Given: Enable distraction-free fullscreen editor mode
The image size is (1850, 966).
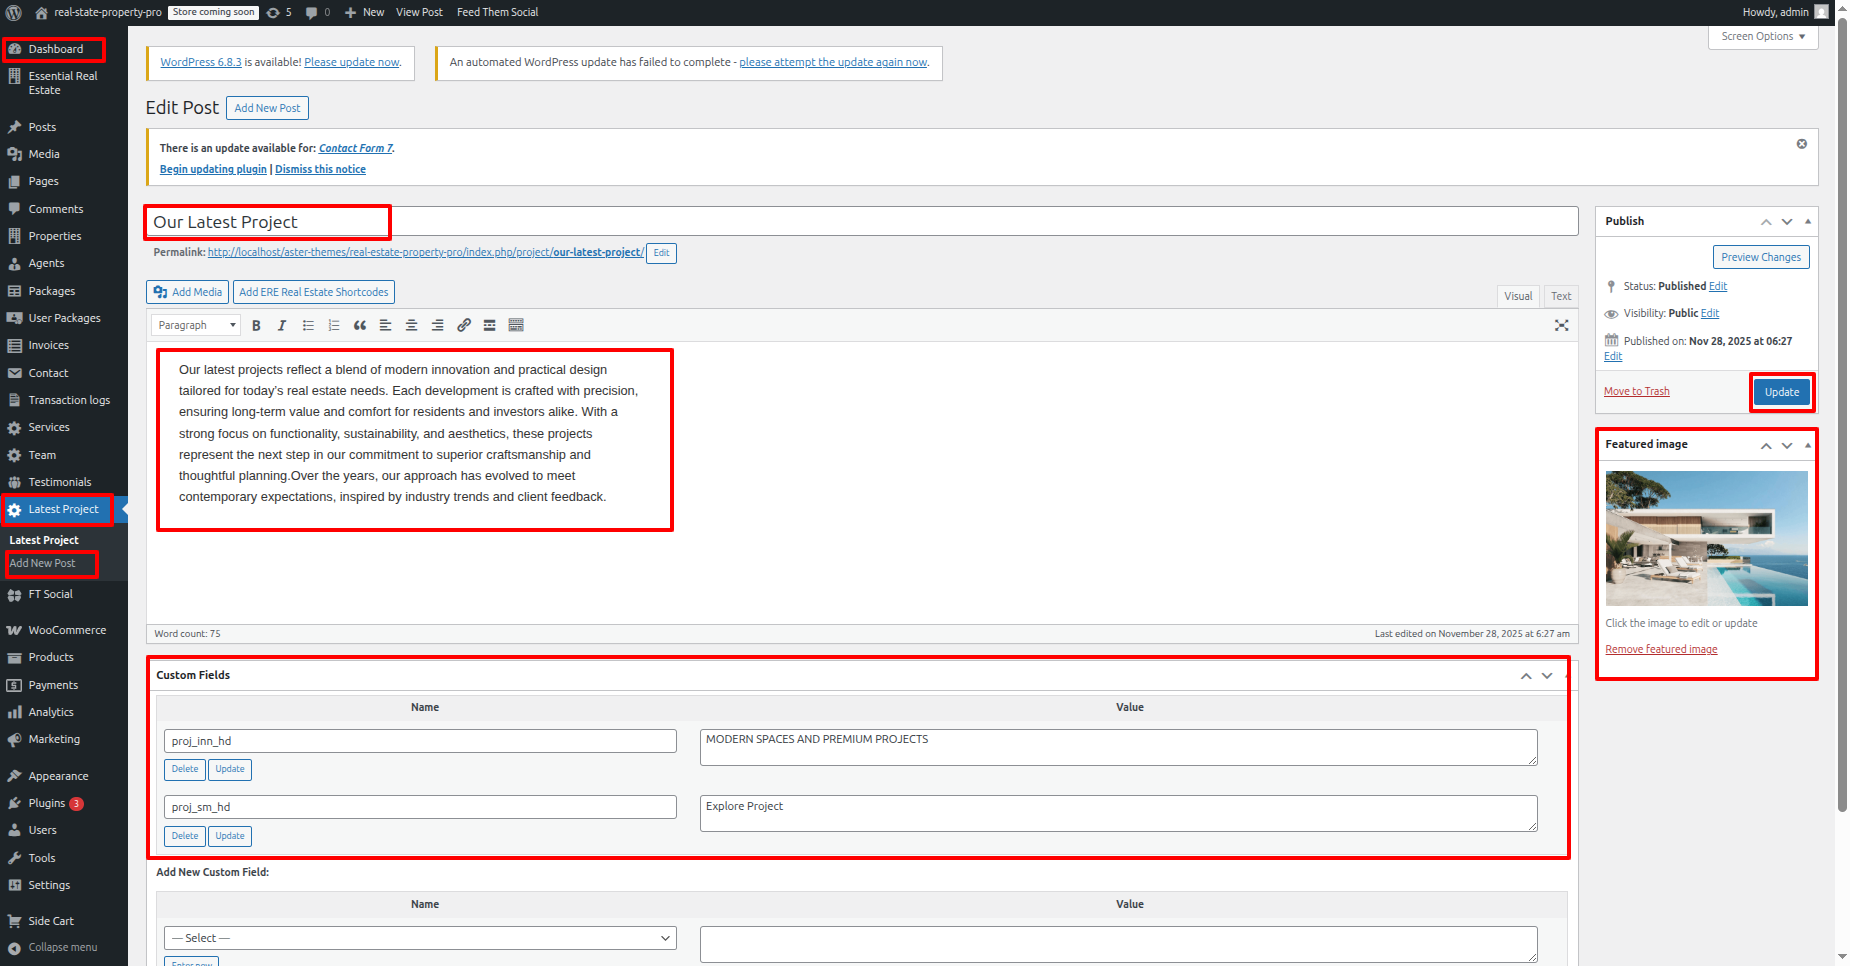Looking at the screenshot, I should pyautogui.click(x=1561, y=326).
